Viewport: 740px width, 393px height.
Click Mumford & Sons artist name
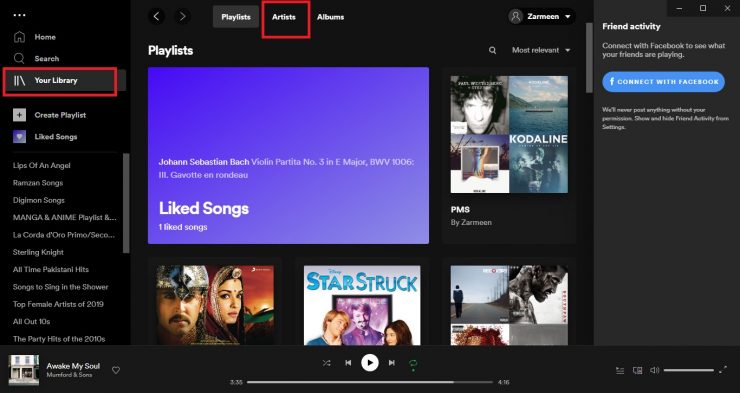coord(69,375)
